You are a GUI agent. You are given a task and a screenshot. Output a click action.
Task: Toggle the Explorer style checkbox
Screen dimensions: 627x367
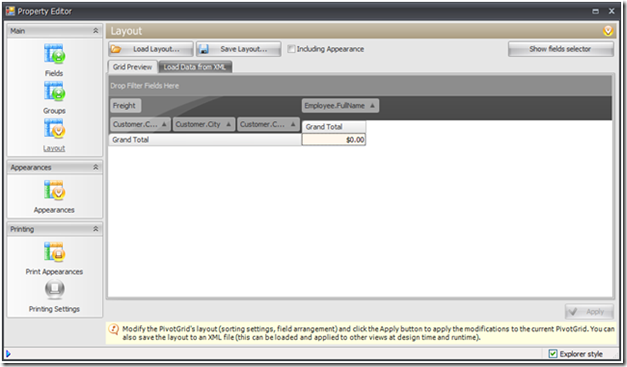tap(553, 353)
